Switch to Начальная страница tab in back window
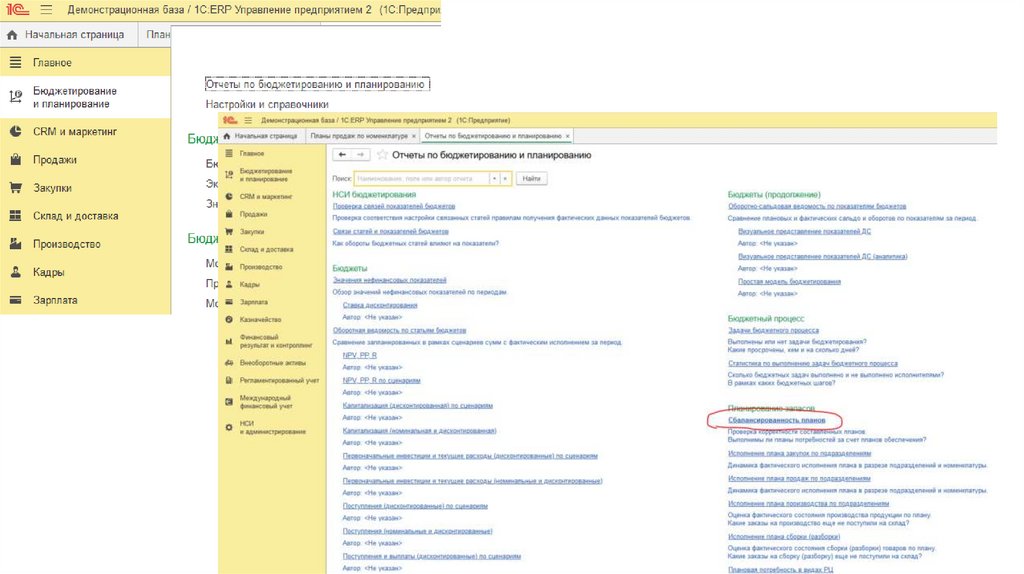The height and width of the screenshot is (574, 1024). 69,35
